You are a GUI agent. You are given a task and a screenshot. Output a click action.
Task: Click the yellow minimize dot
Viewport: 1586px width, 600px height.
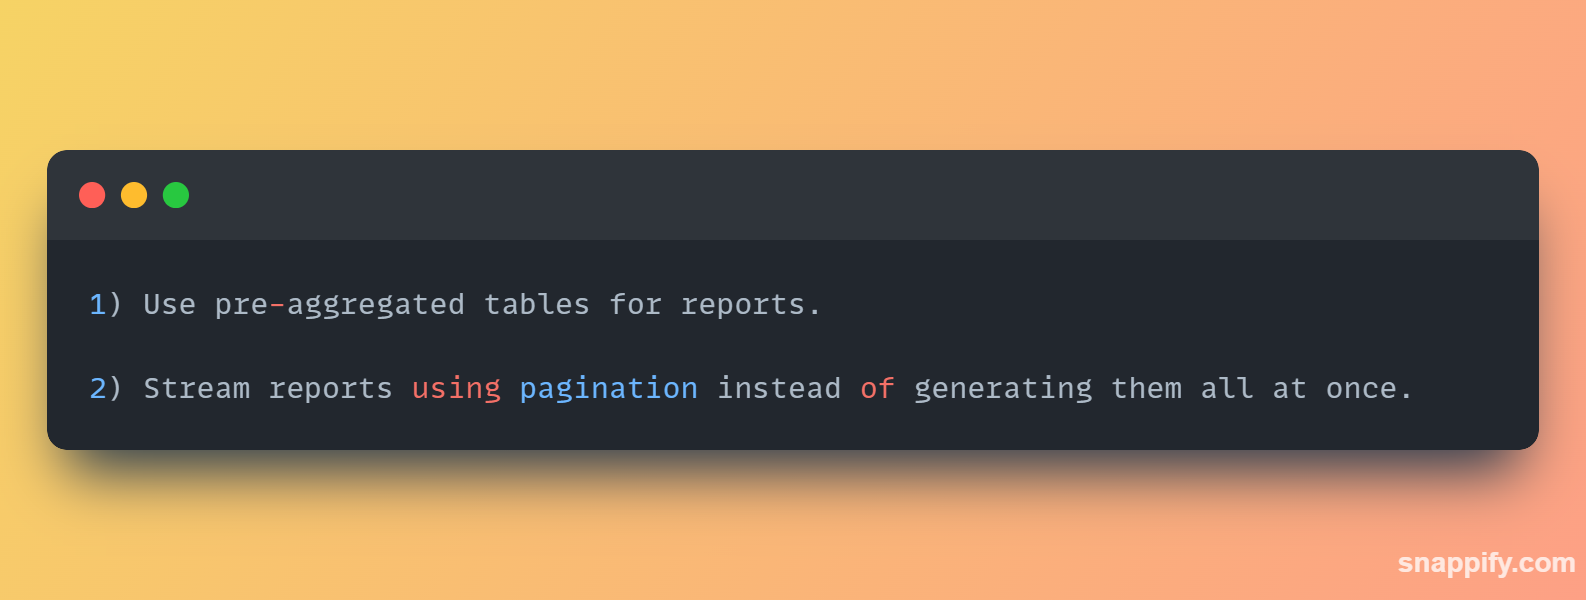pyautogui.click(x=134, y=195)
